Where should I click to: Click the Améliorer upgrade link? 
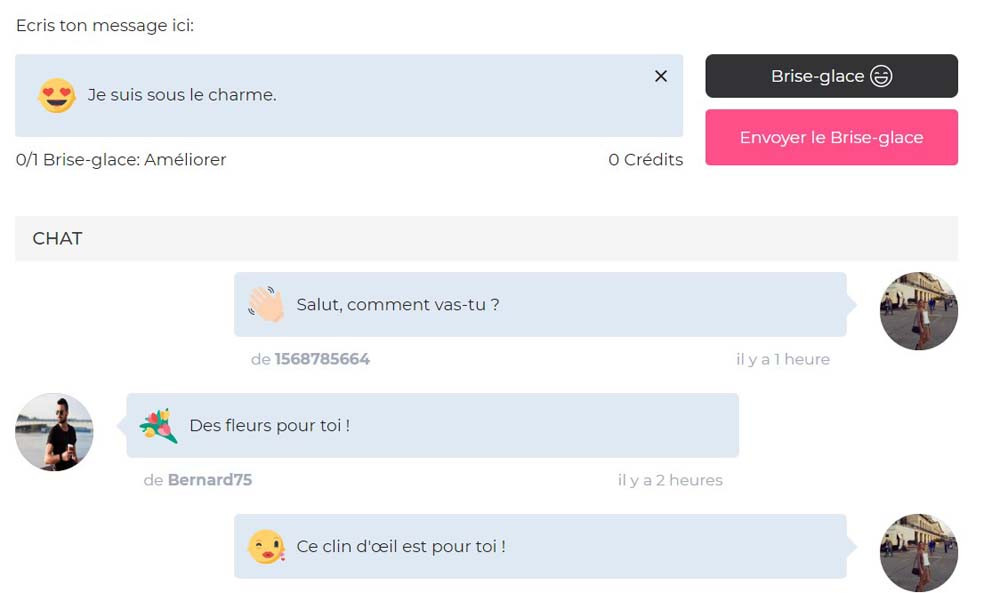point(185,160)
